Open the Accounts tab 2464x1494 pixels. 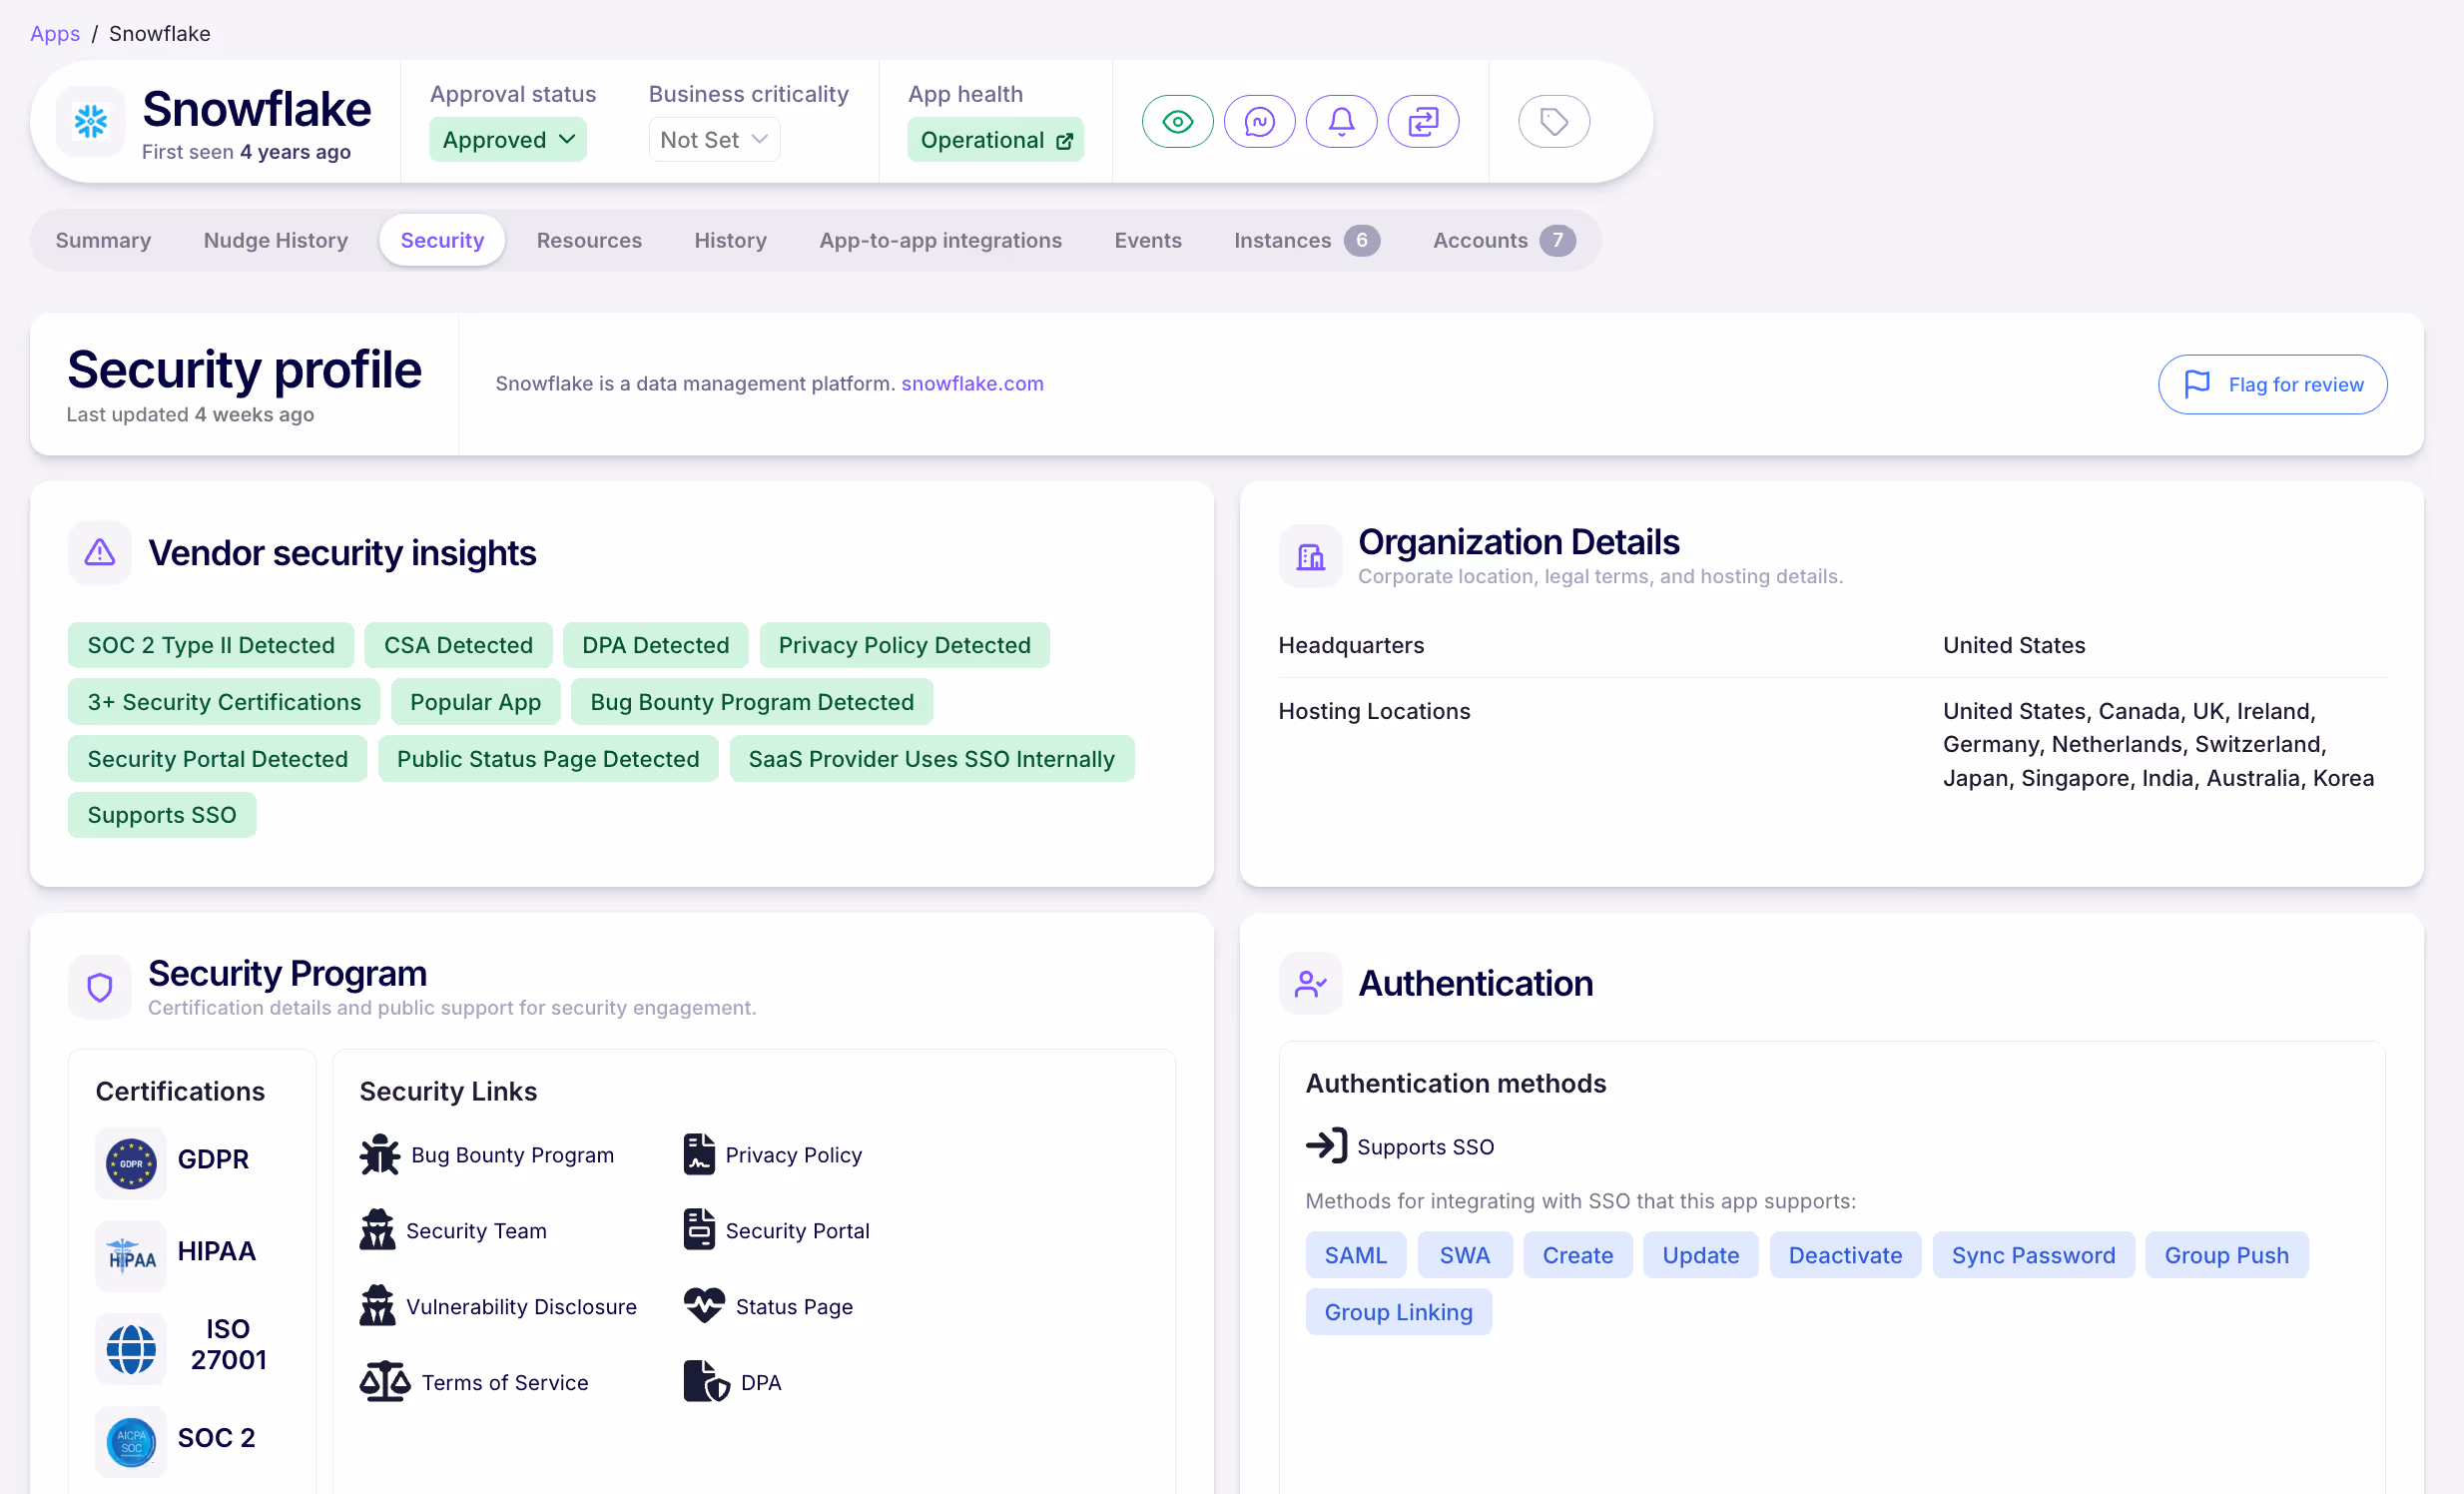tap(1504, 241)
